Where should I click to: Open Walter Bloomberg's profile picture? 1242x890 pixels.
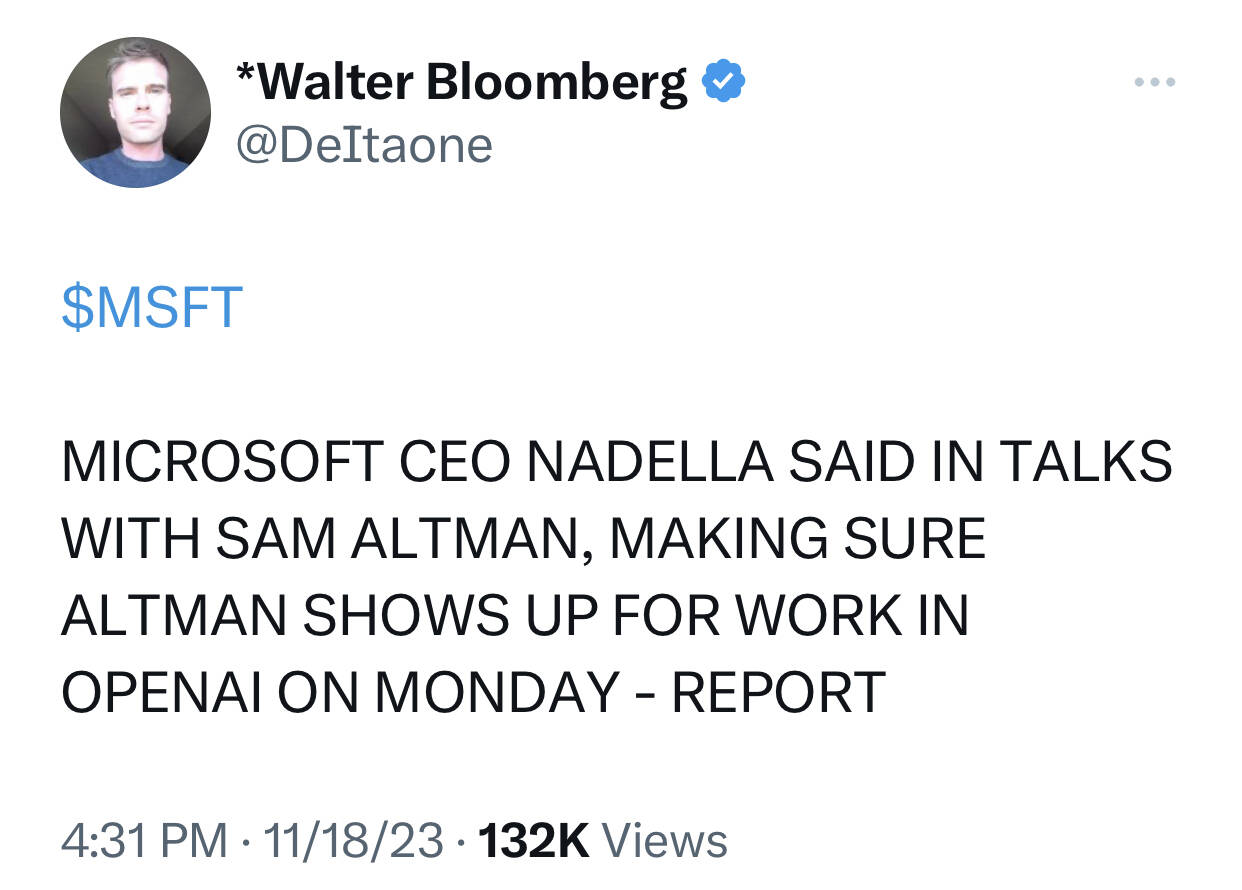(x=135, y=113)
